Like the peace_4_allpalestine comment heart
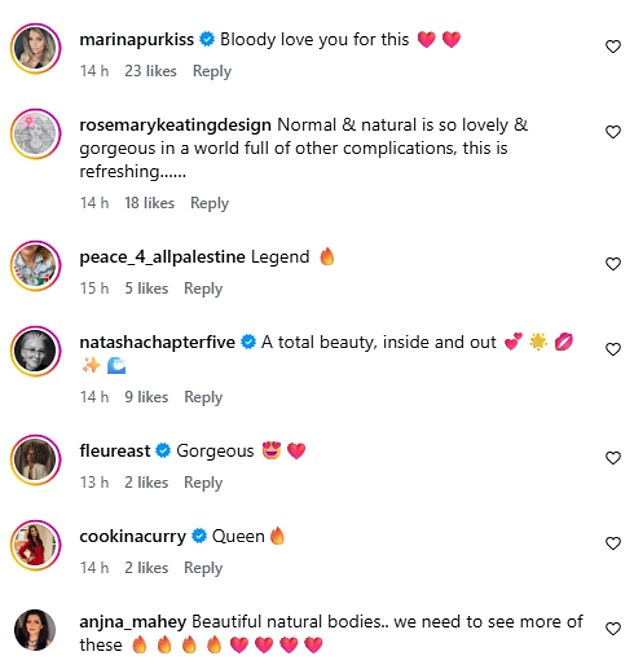 point(613,264)
